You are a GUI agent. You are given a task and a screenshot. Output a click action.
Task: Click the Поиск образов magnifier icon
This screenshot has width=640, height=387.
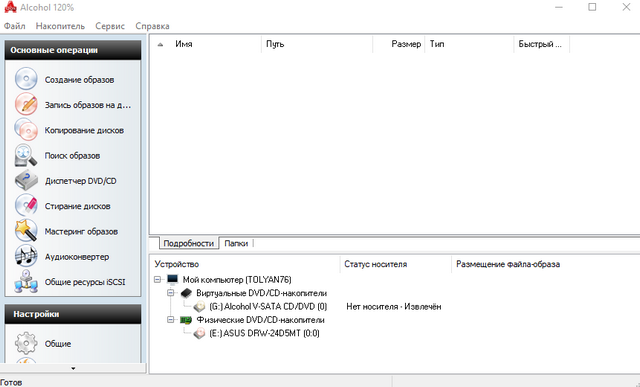(26, 155)
